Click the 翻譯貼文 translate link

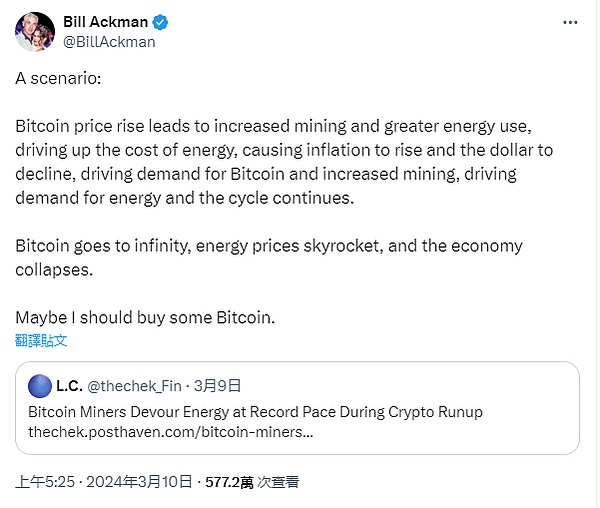point(41,340)
